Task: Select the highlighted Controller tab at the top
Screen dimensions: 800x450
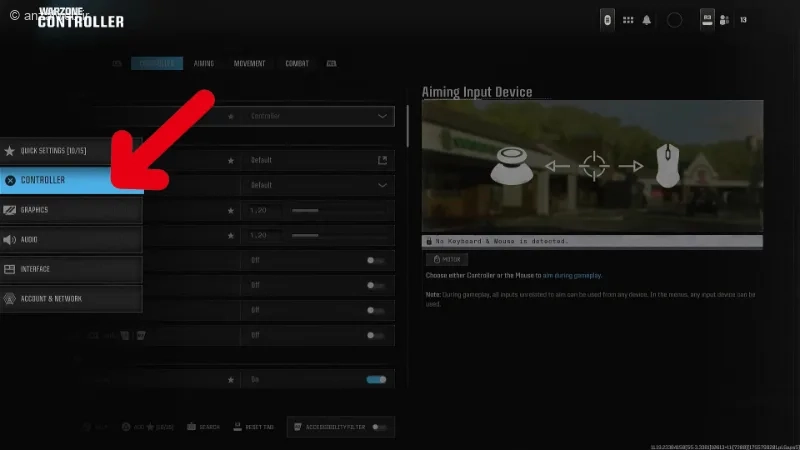Action: (157, 63)
